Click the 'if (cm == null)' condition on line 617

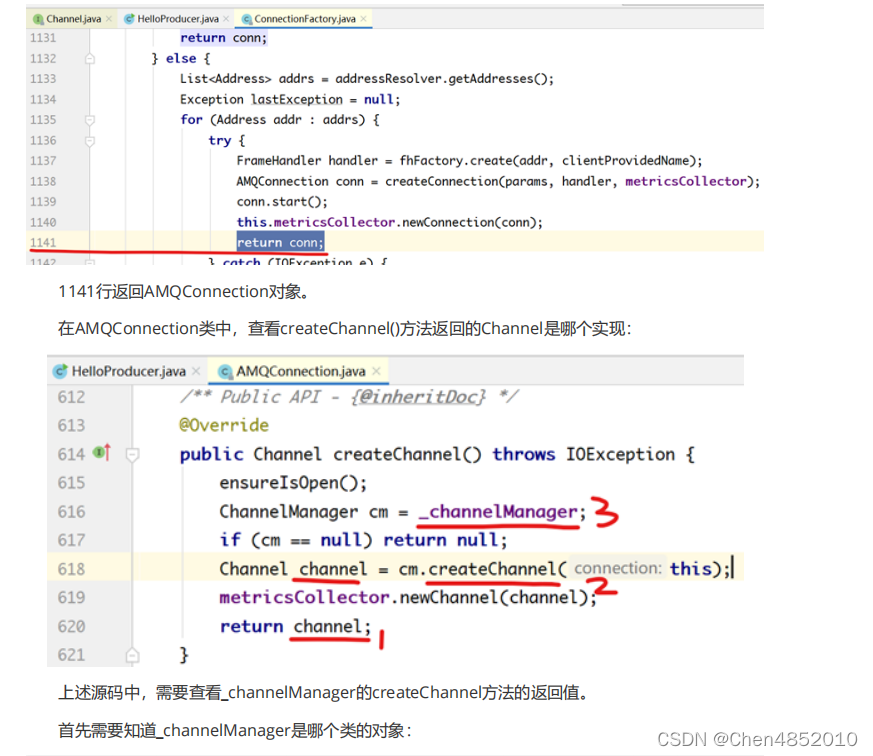295,540
